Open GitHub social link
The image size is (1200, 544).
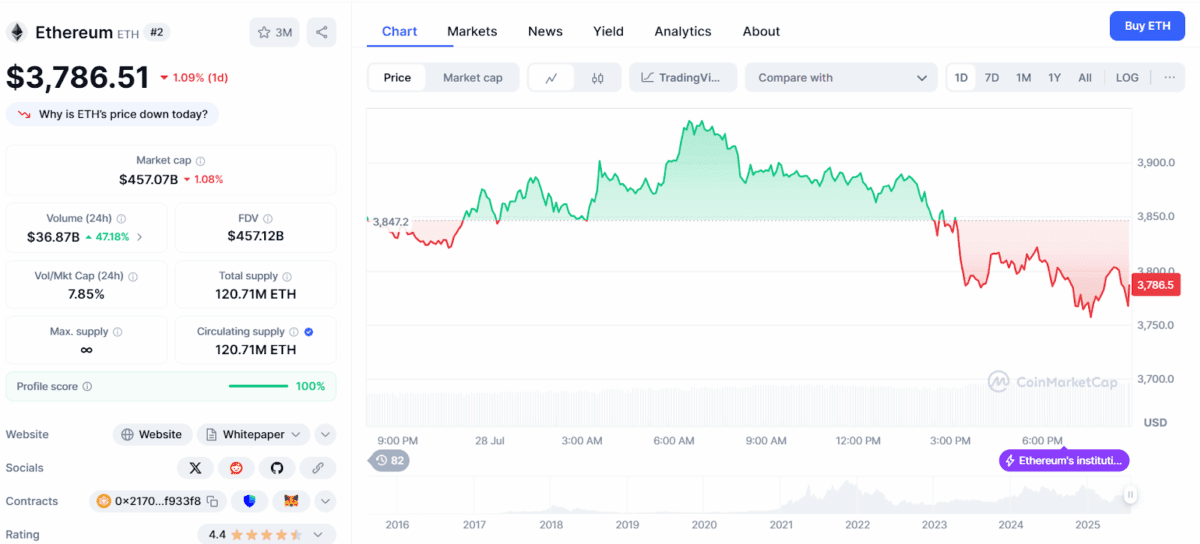pos(277,468)
